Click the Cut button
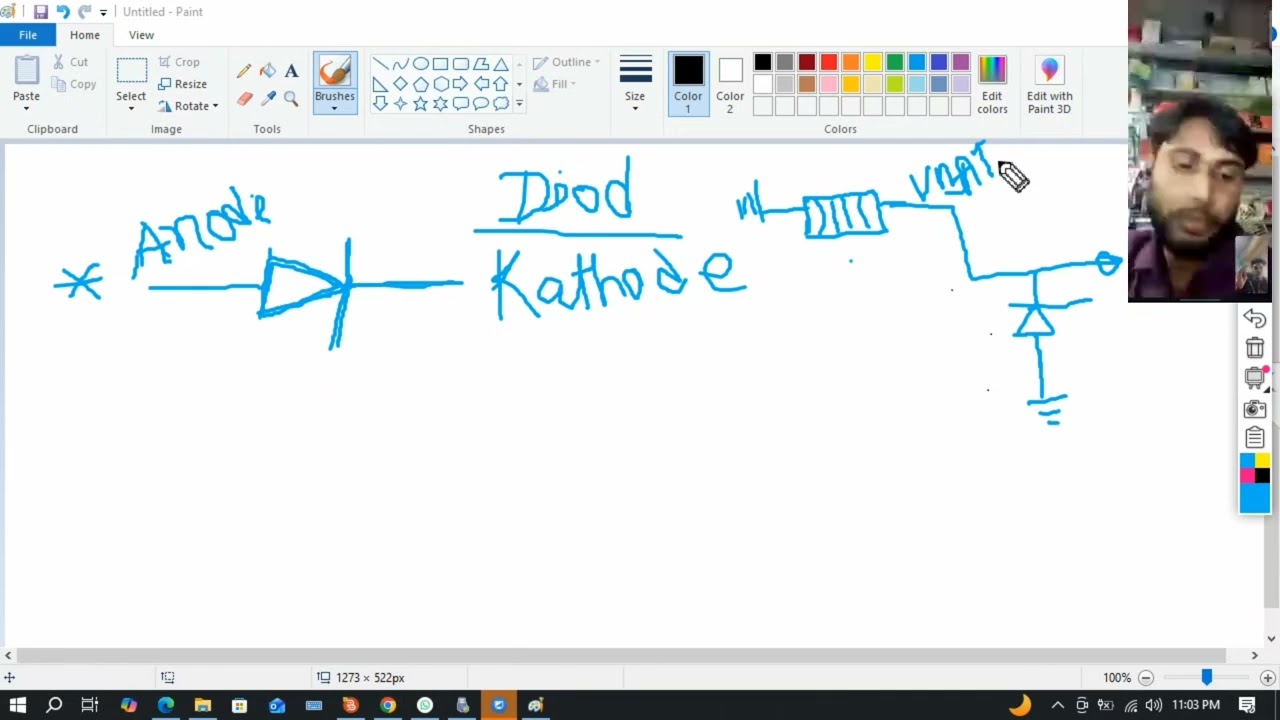The width and height of the screenshot is (1280, 720). (70, 62)
